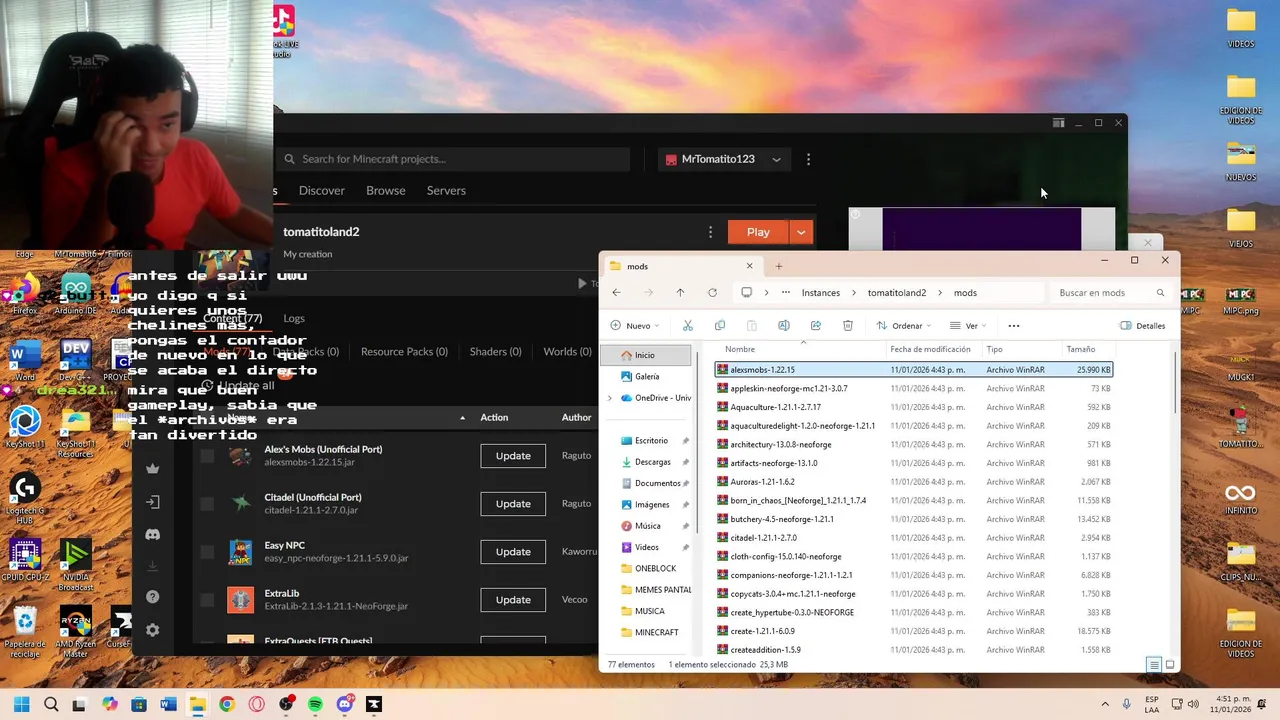This screenshot has width=1280, height=720.
Task: Switch to large thumbnails view in Explorer status bar
Action: click(1170, 665)
